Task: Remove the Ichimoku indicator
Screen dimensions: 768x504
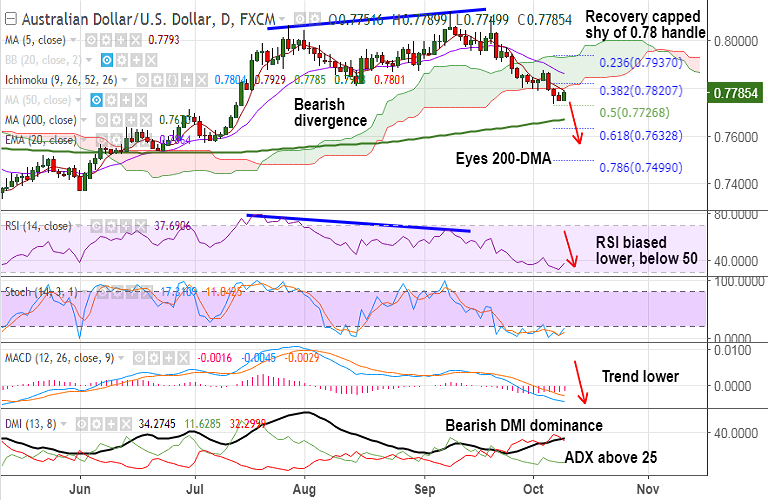Action: coord(202,80)
